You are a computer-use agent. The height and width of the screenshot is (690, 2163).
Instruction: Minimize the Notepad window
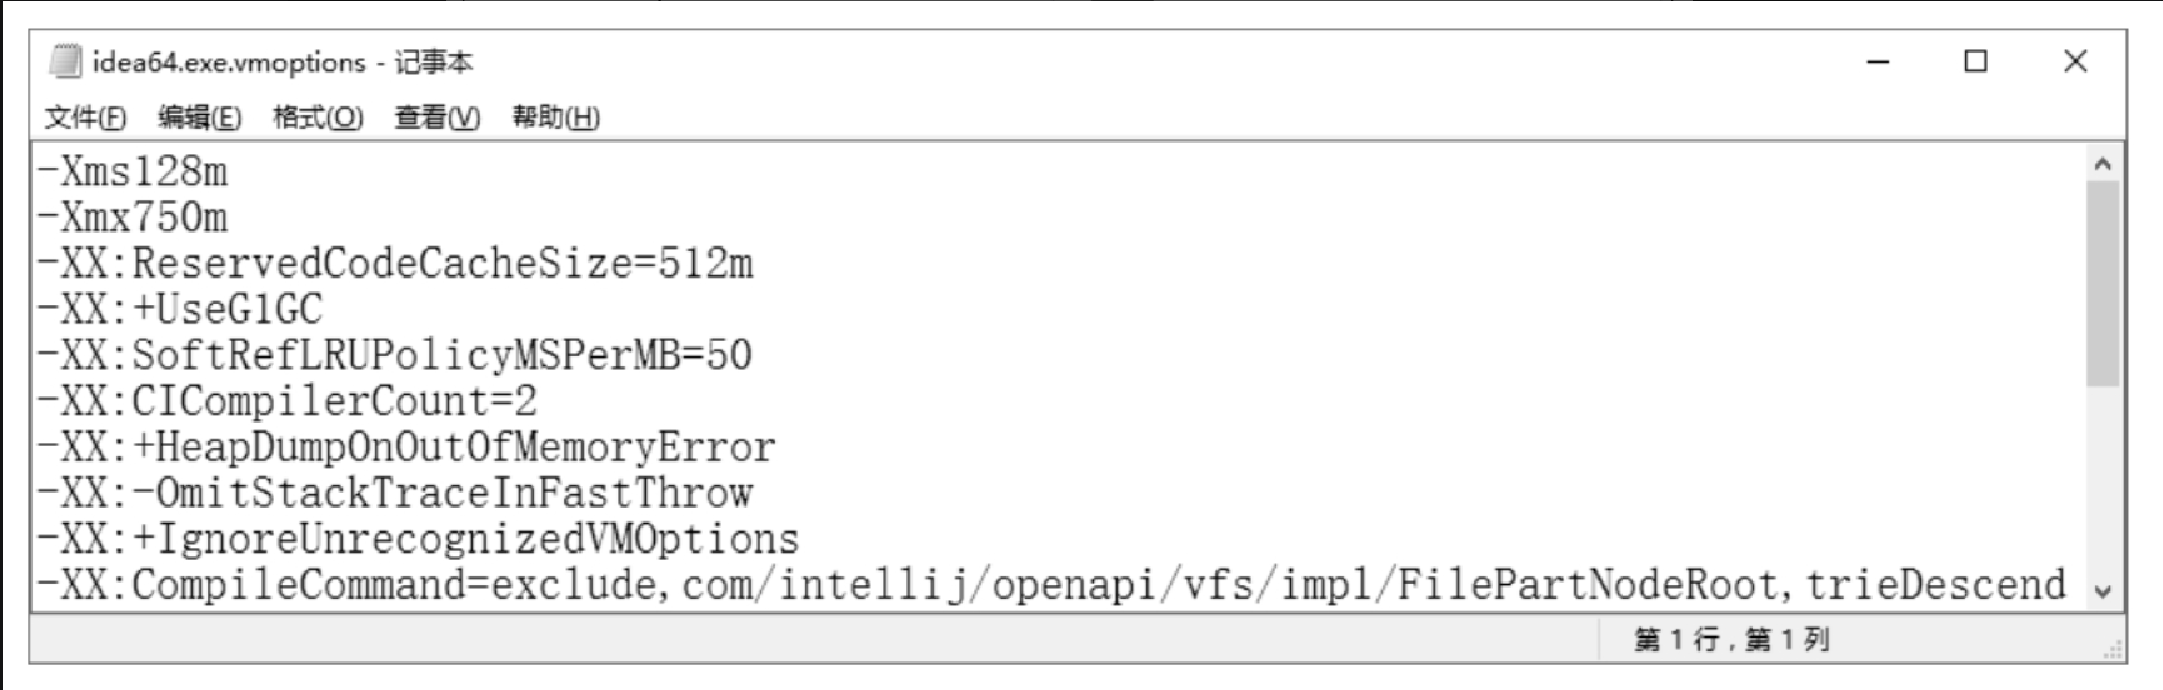[1878, 62]
